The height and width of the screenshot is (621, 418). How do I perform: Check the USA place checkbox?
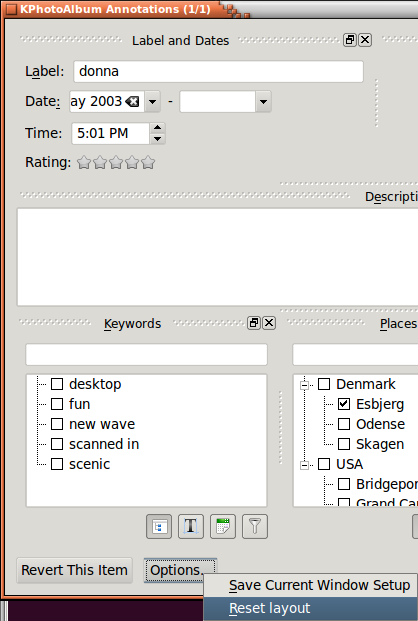[x=324, y=464]
